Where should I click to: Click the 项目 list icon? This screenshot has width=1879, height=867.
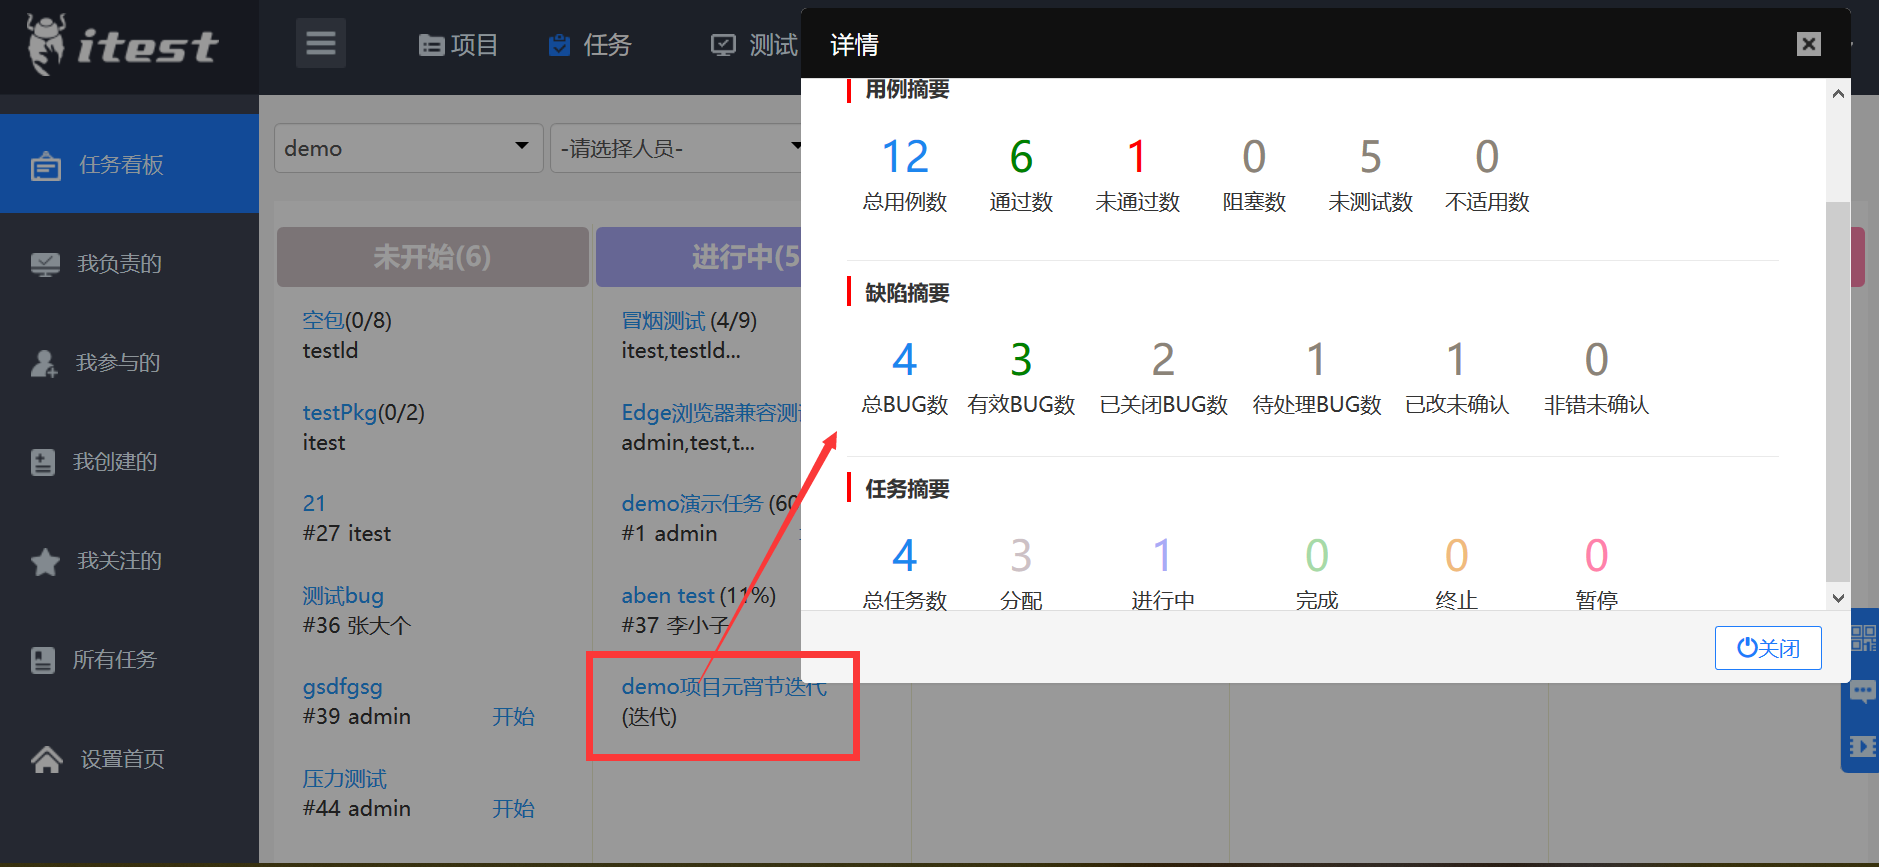pos(431,45)
